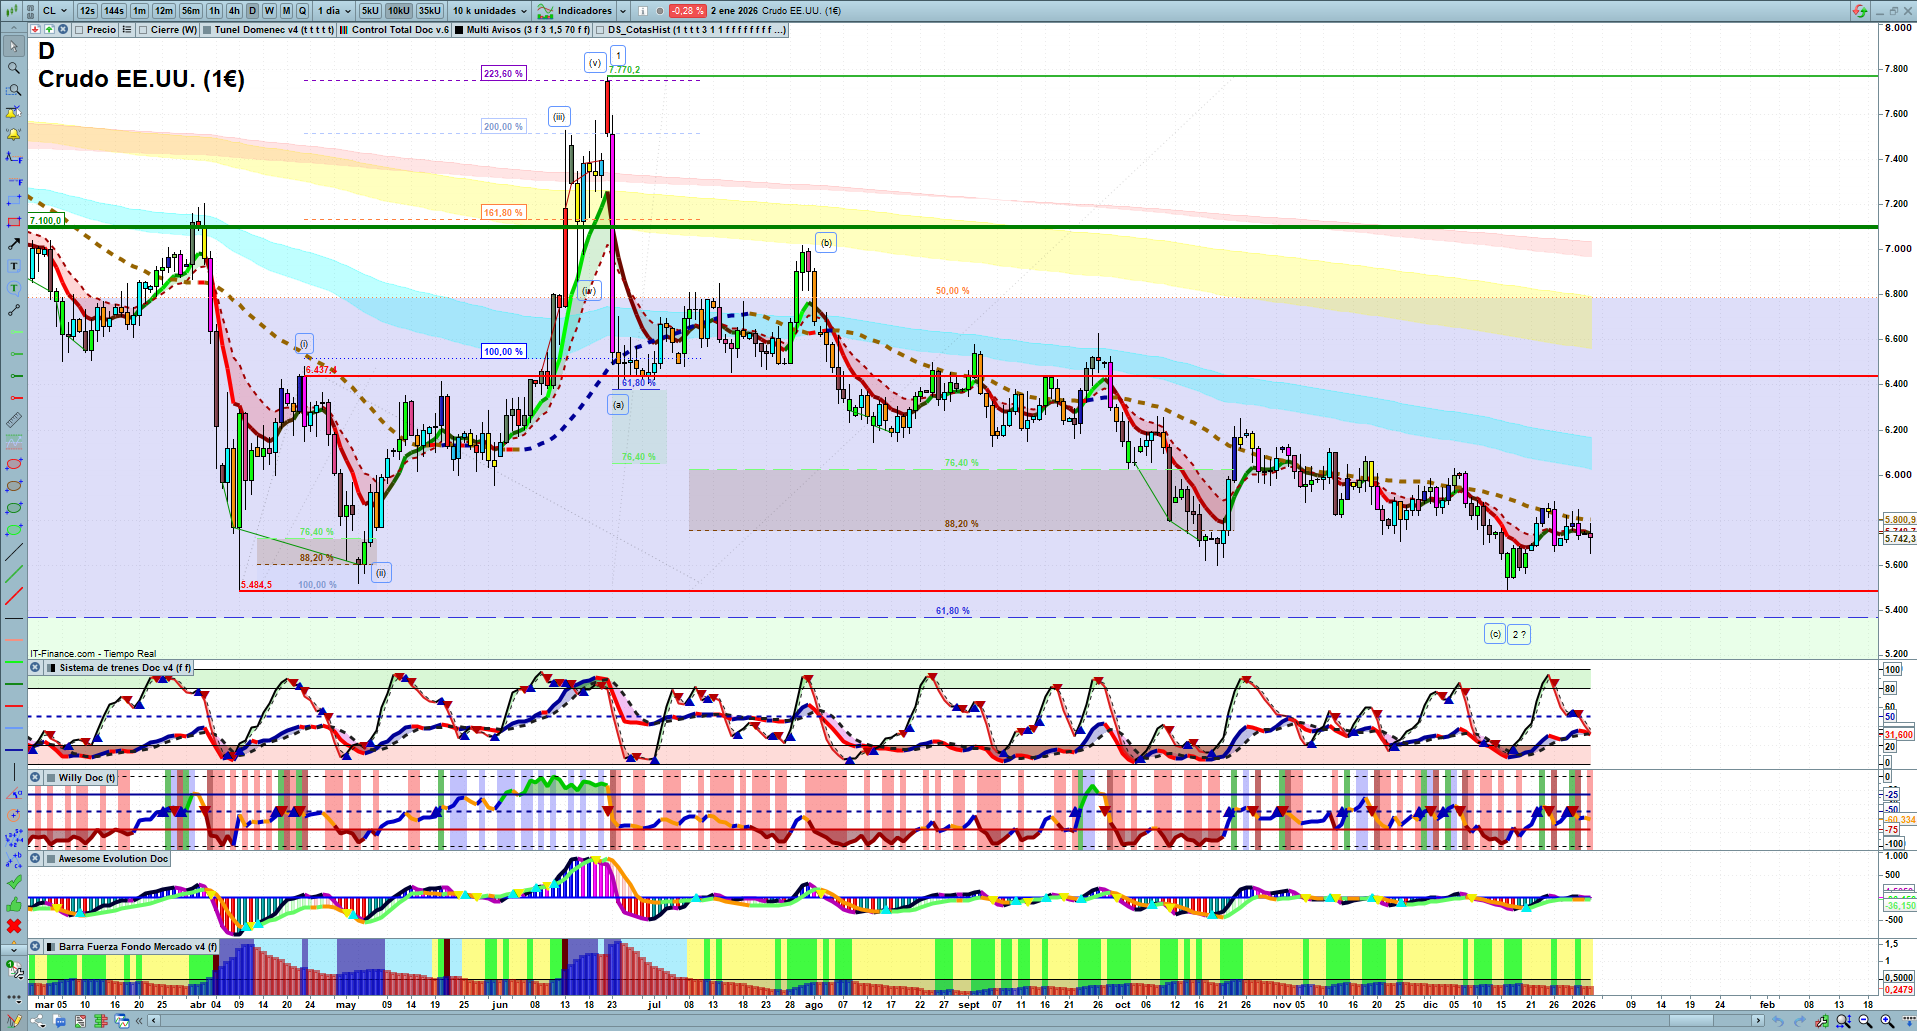Select the arrow pointer tool
The height and width of the screenshot is (1031, 1917).
[14, 46]
